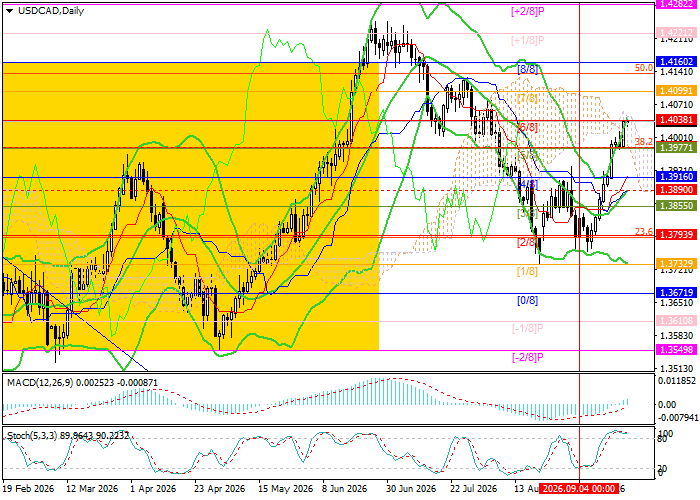Screen dimensions: 700x500
Task: Click the 1.40710 price axis value
Action: pos(677,105)
